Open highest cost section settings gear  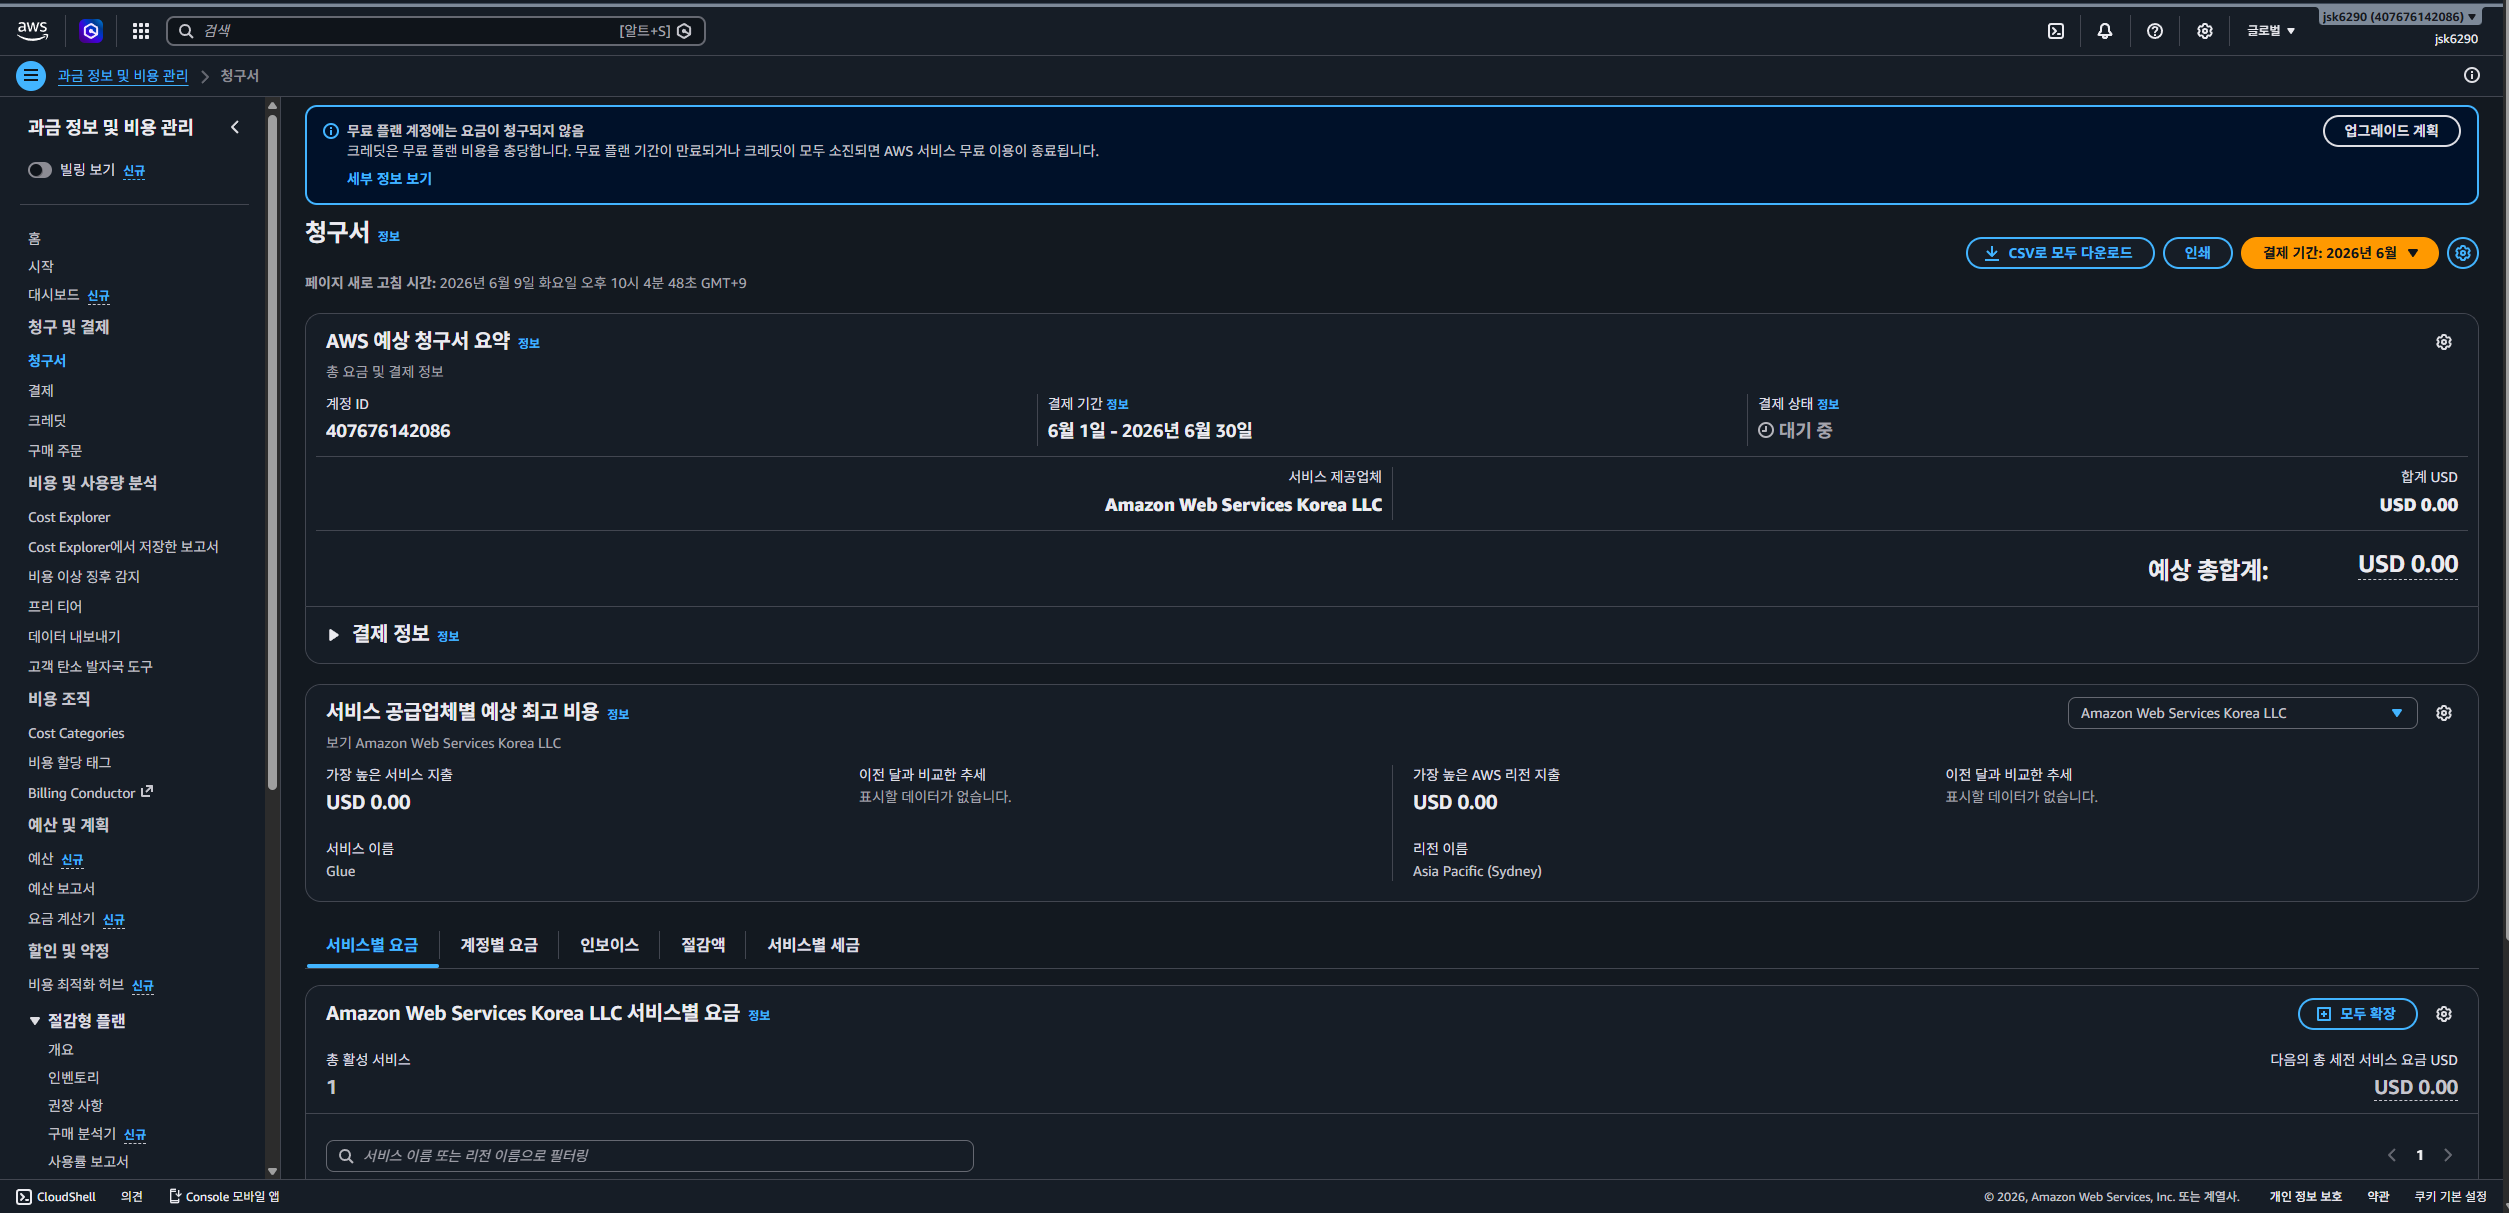click(x=2444, y=713)
